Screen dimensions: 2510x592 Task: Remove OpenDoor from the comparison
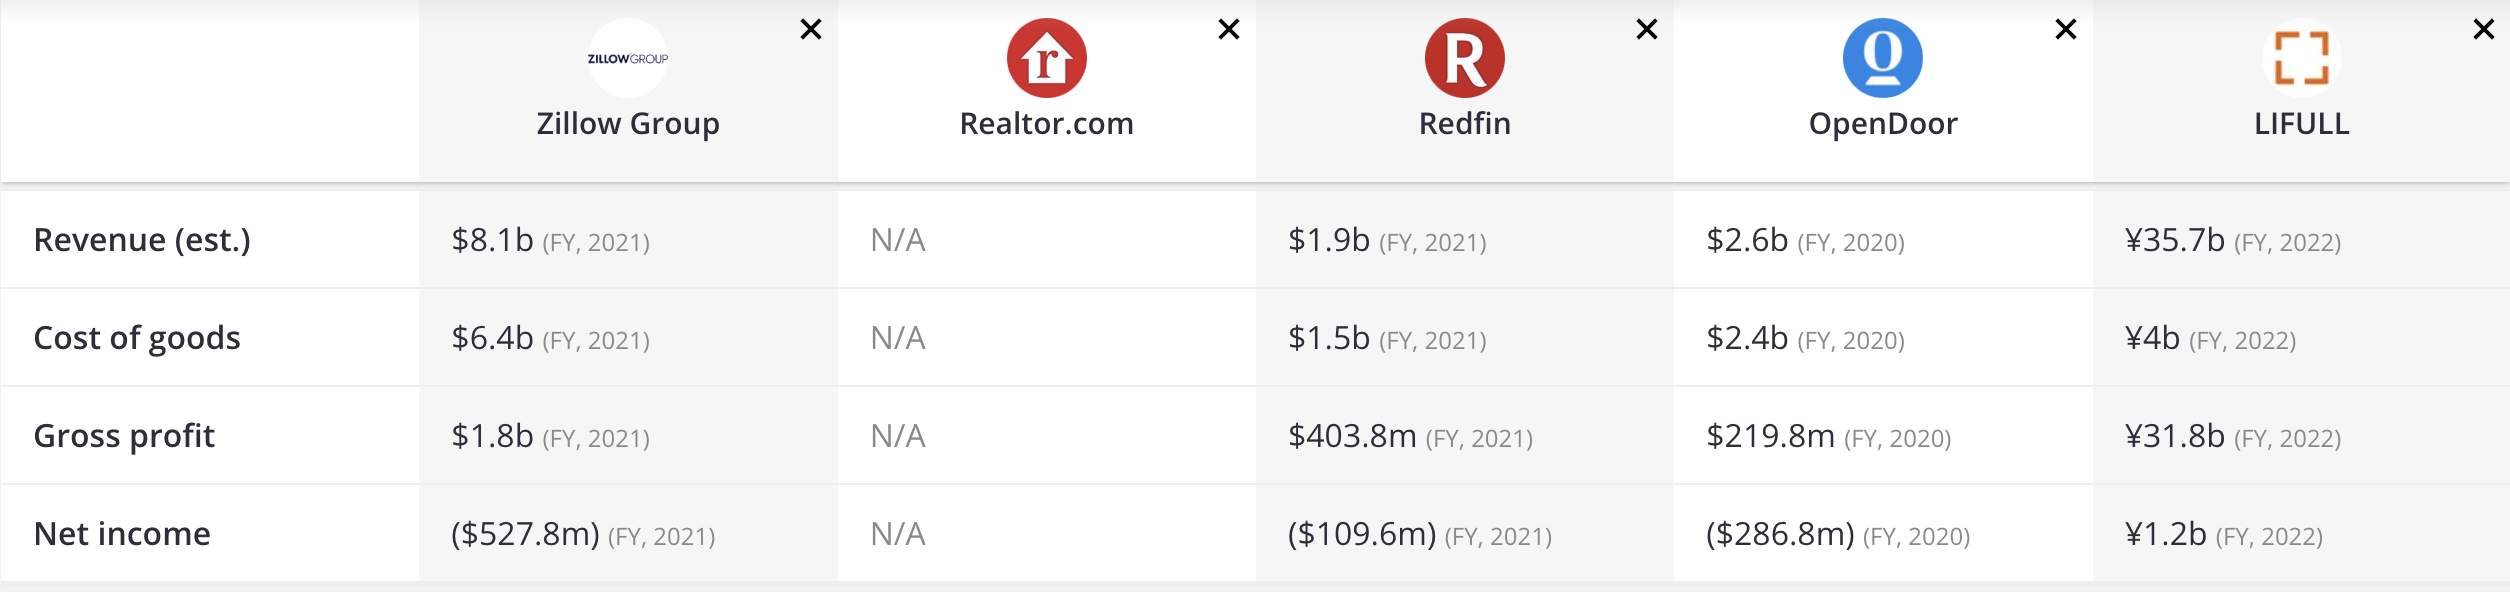click(x=2066, y=30)
